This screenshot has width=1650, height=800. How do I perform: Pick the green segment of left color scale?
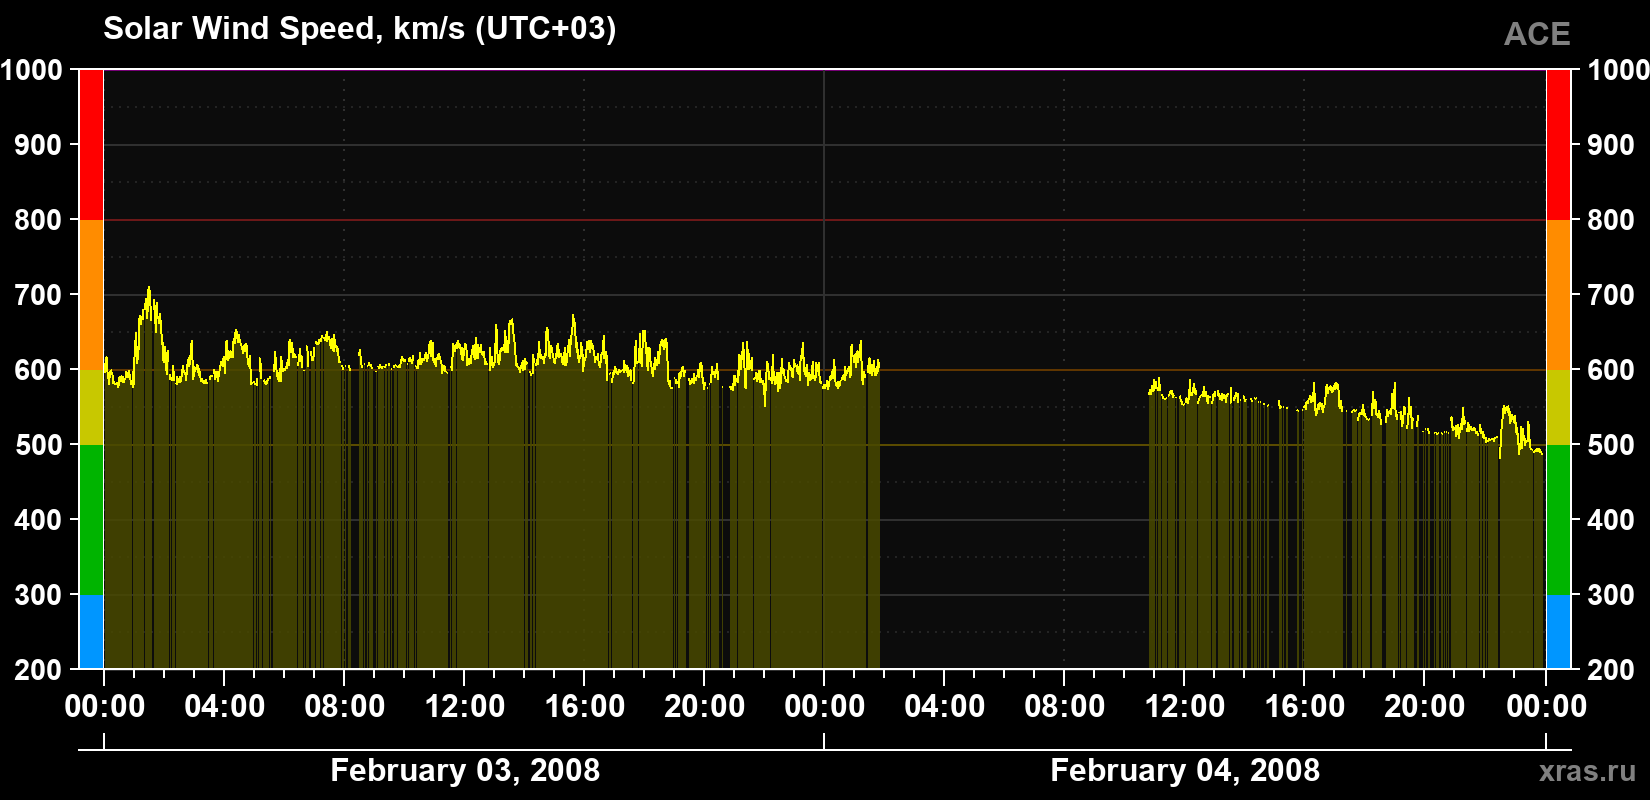pos(91,520)
